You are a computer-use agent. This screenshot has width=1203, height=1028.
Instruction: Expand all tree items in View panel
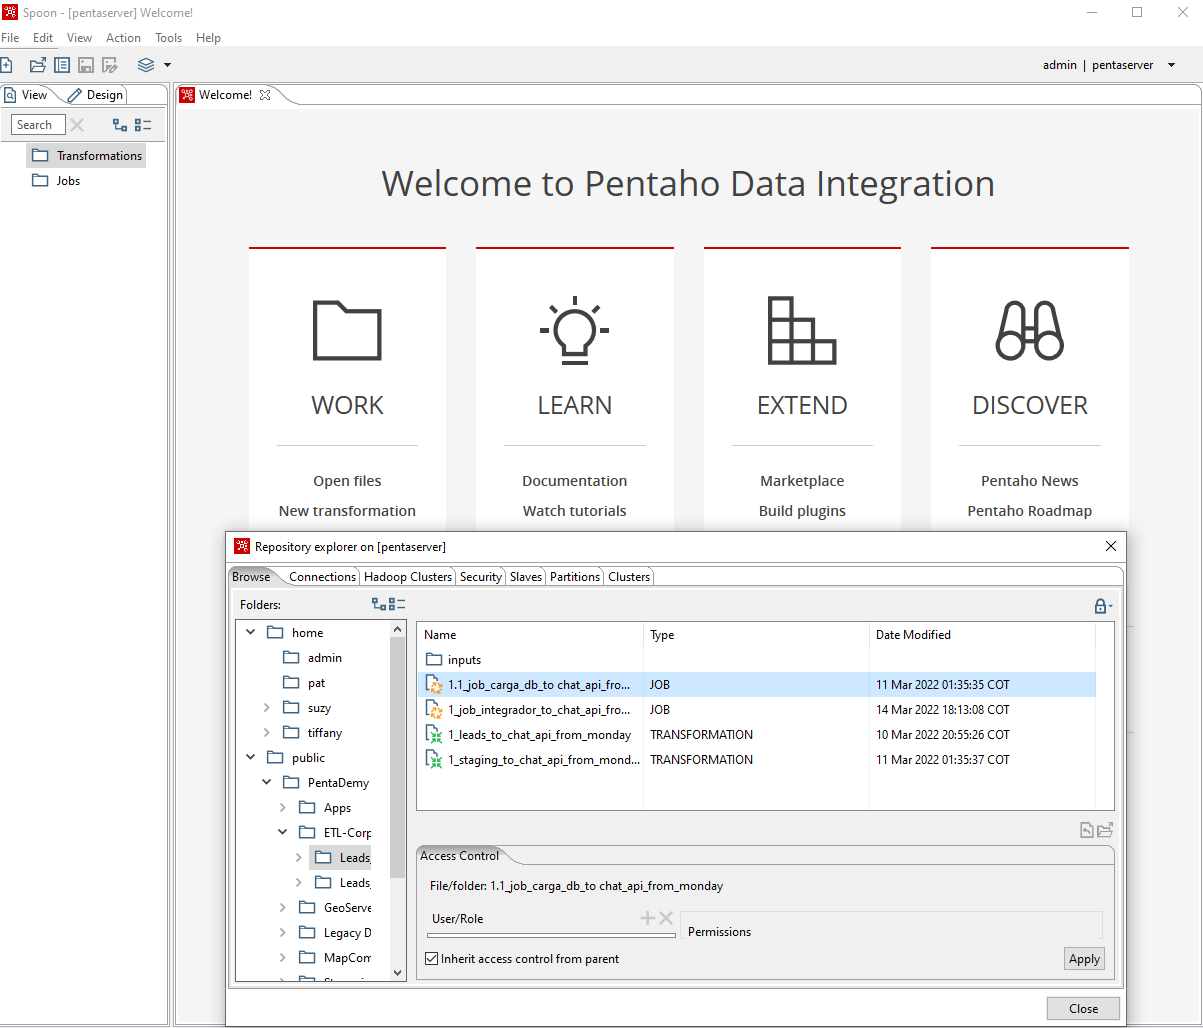coord(120,125)
